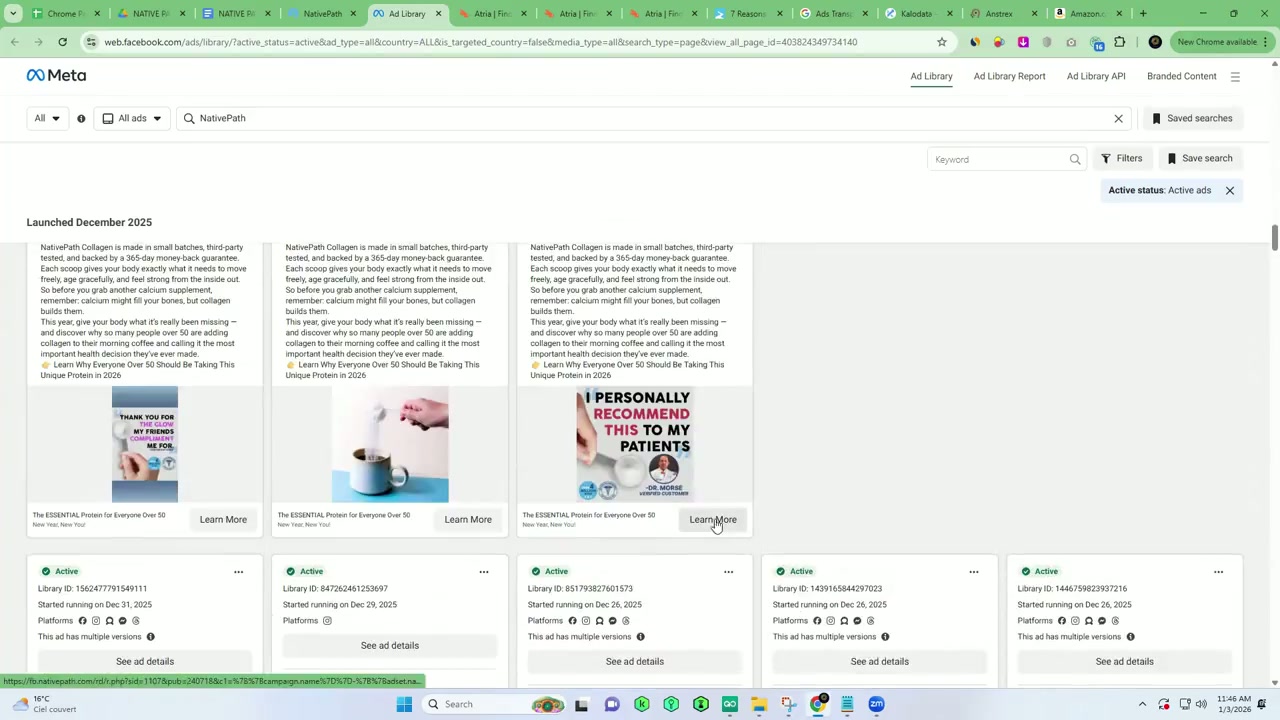This screenshot has height=720, width=1280.
Task: Open the 'All' country dropdown
Action: [x=46, y=118]
